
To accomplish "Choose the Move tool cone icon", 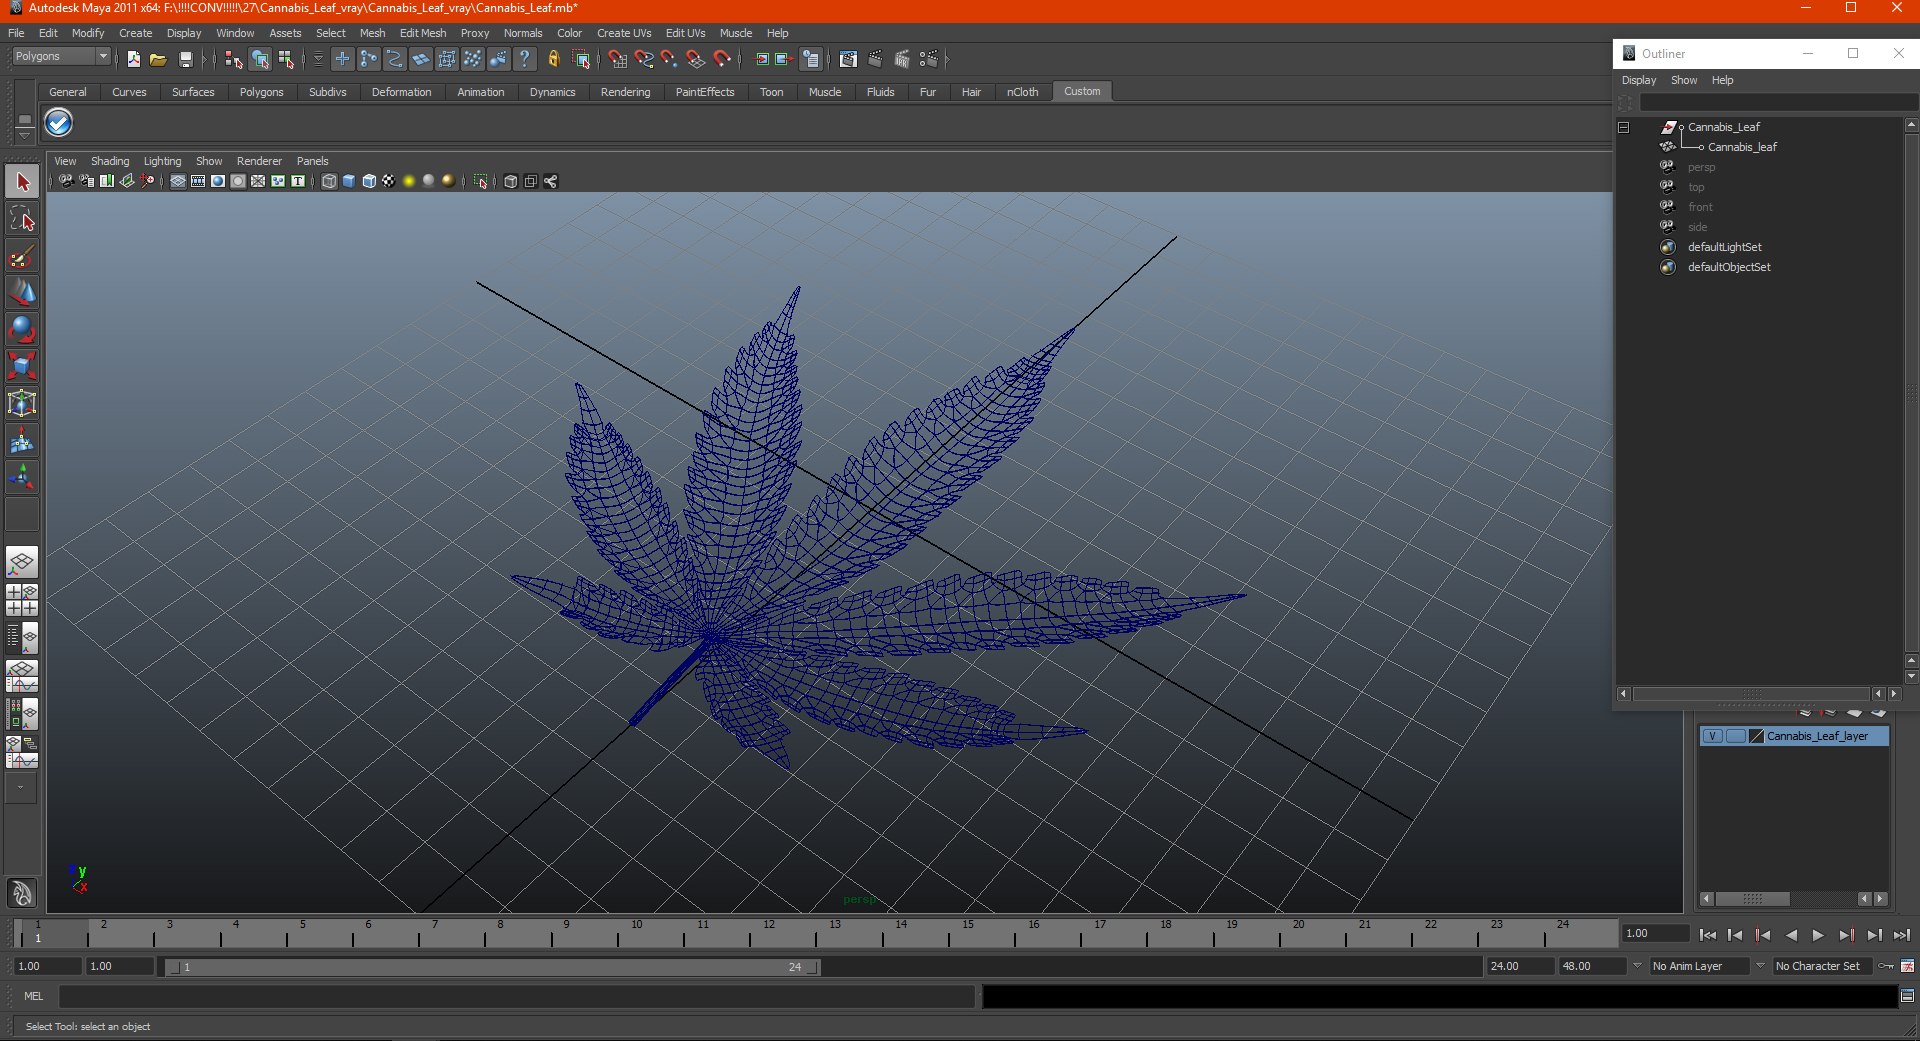I will pos(22,293).
